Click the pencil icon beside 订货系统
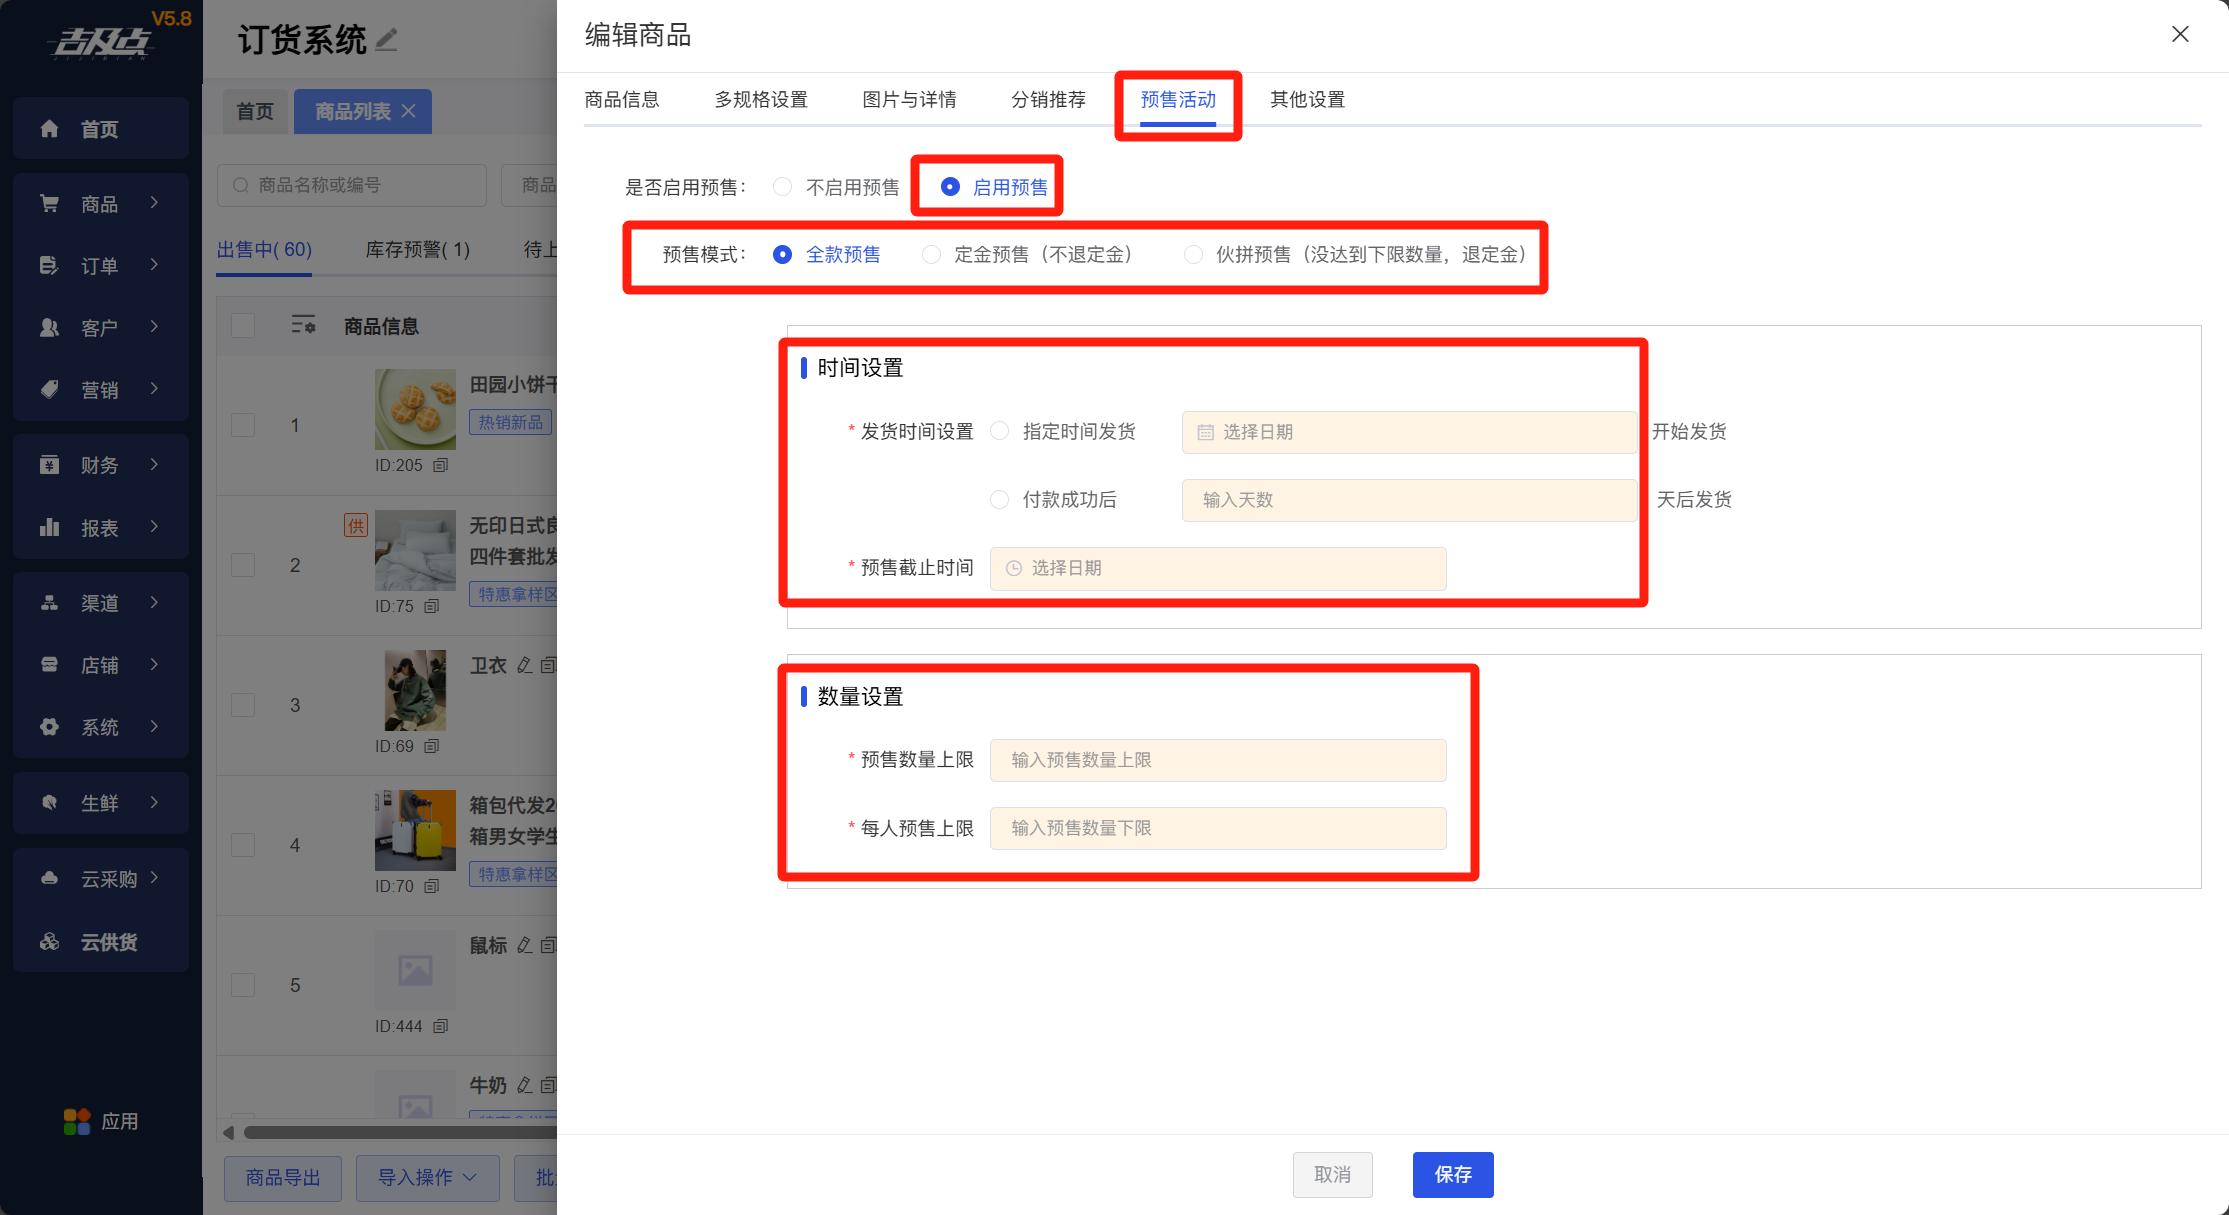 [387, 40]
